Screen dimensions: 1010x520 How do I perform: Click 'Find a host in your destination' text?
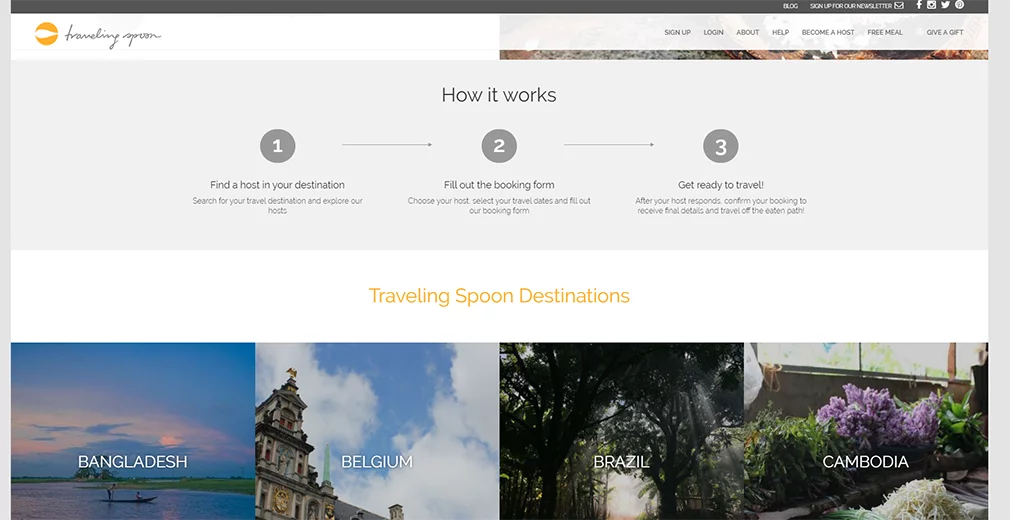[278, 185]
